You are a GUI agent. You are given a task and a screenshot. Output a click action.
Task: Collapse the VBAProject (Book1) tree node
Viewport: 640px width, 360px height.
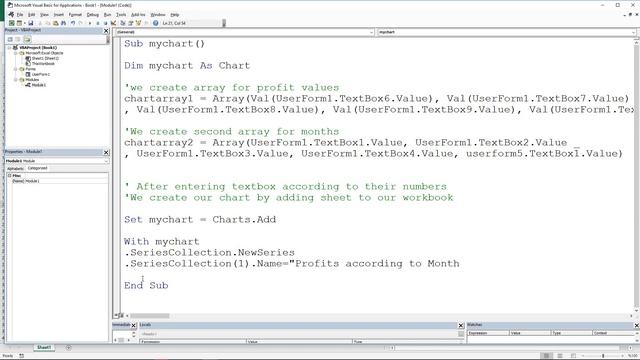9,48
